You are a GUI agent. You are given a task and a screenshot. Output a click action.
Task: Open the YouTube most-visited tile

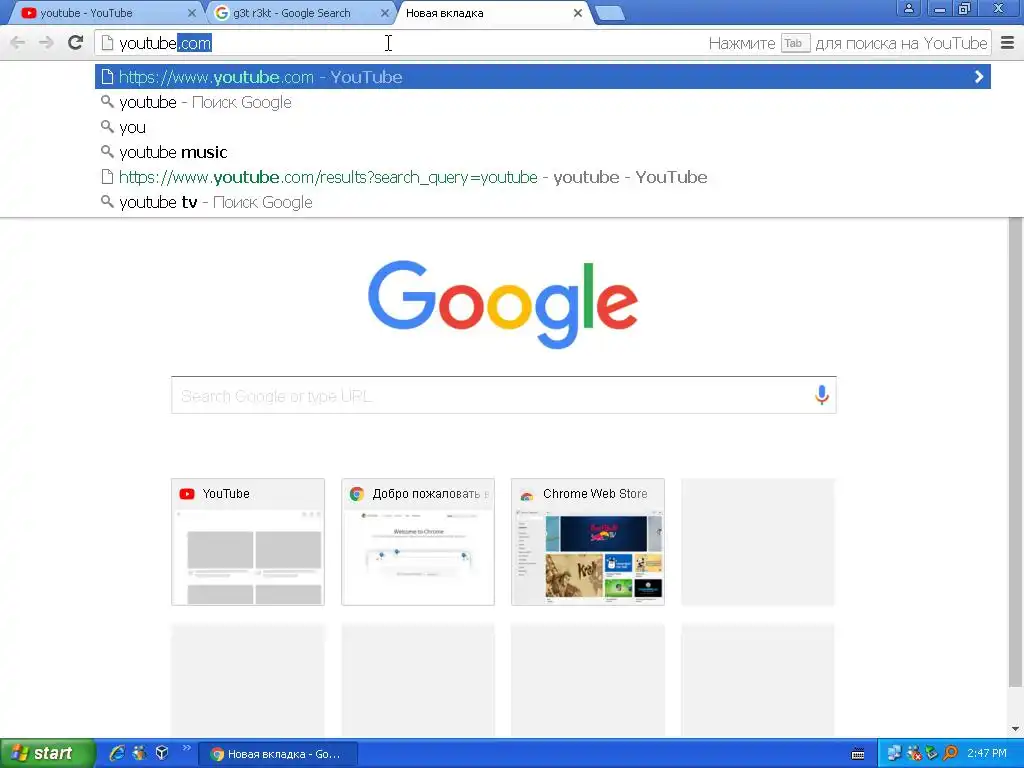coord(248,542)
